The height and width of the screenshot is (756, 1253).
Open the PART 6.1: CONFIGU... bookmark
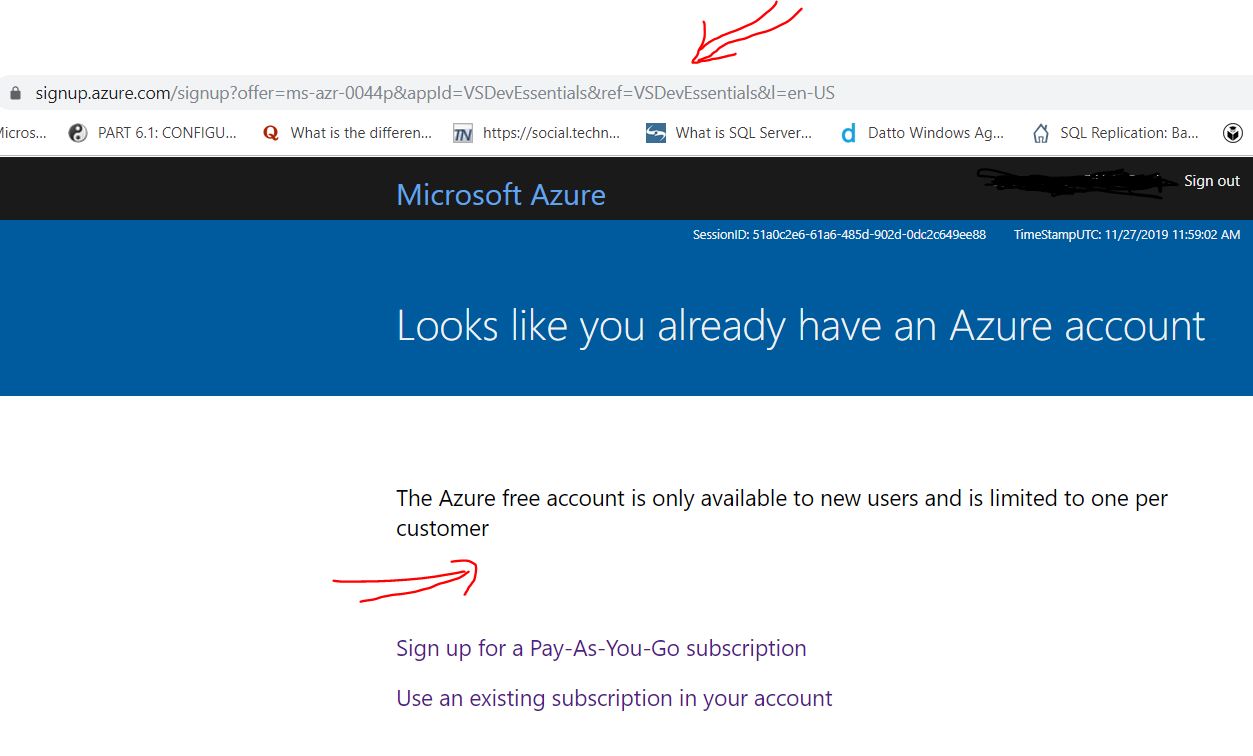[x=153, y=132]
